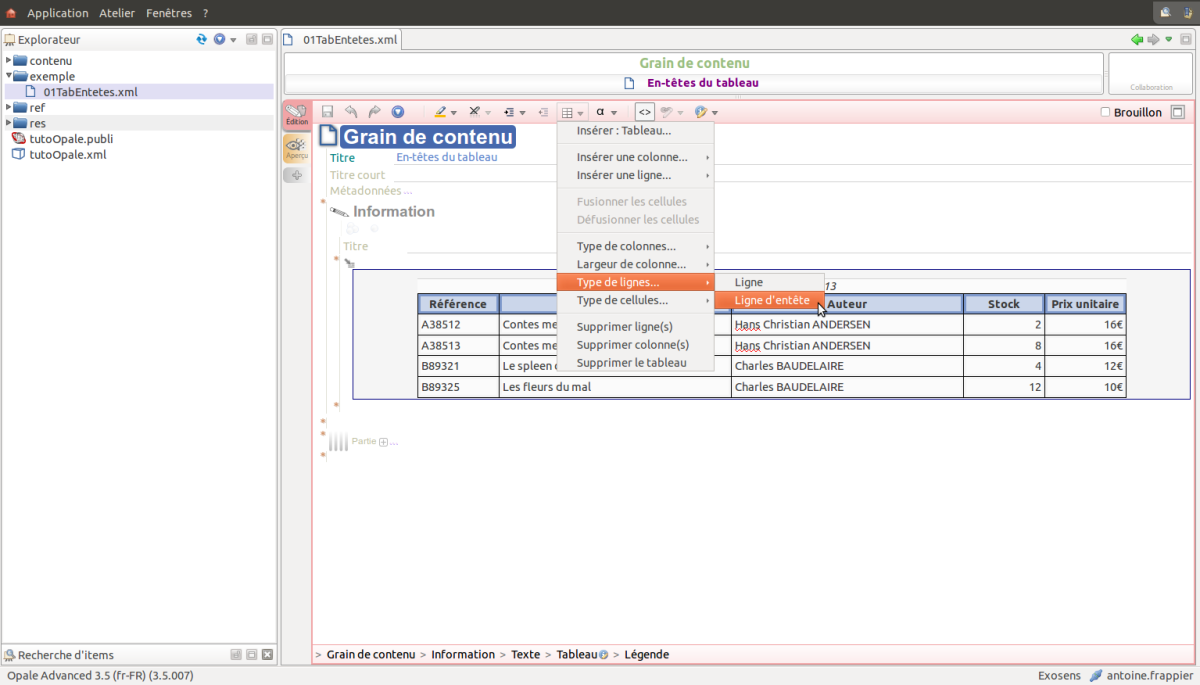Choose Supprimer le tableau menu entry
1200x685 pixels.
pos(631,363)
